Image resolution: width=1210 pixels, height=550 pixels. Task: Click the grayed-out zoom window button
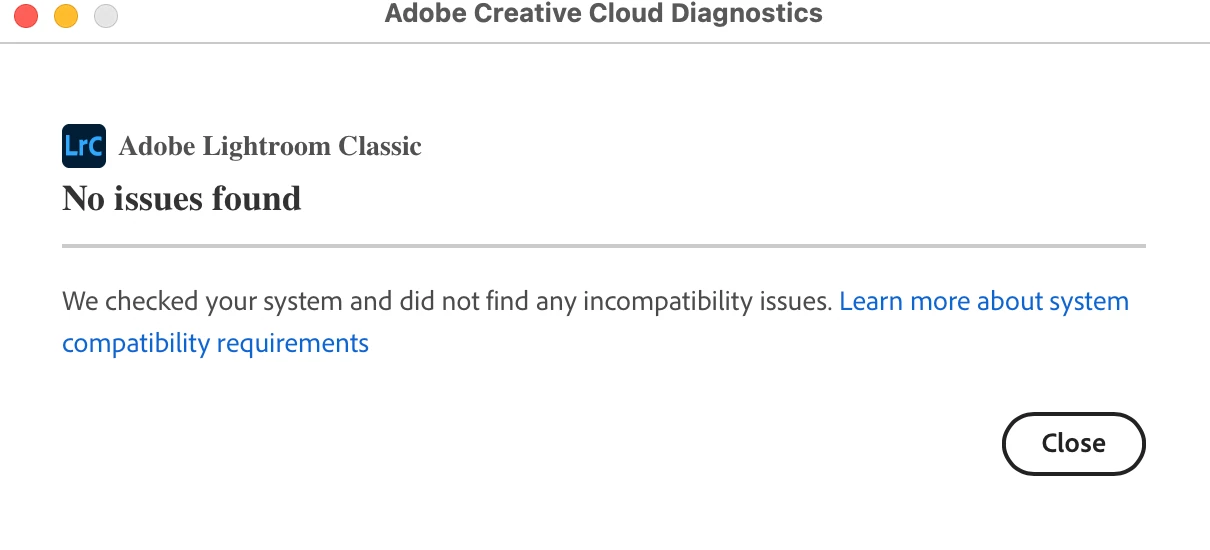105,16
